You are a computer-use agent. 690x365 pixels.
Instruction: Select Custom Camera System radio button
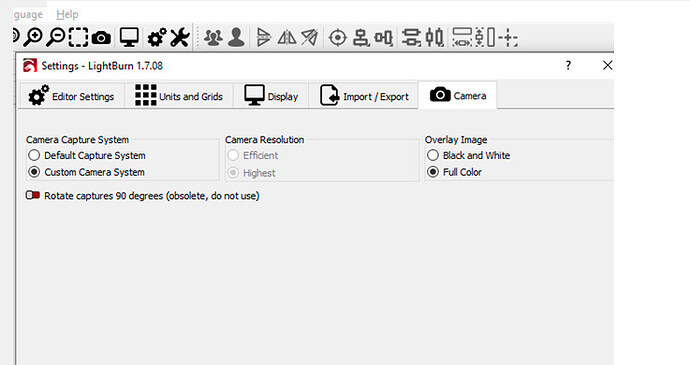click(34, 172)
